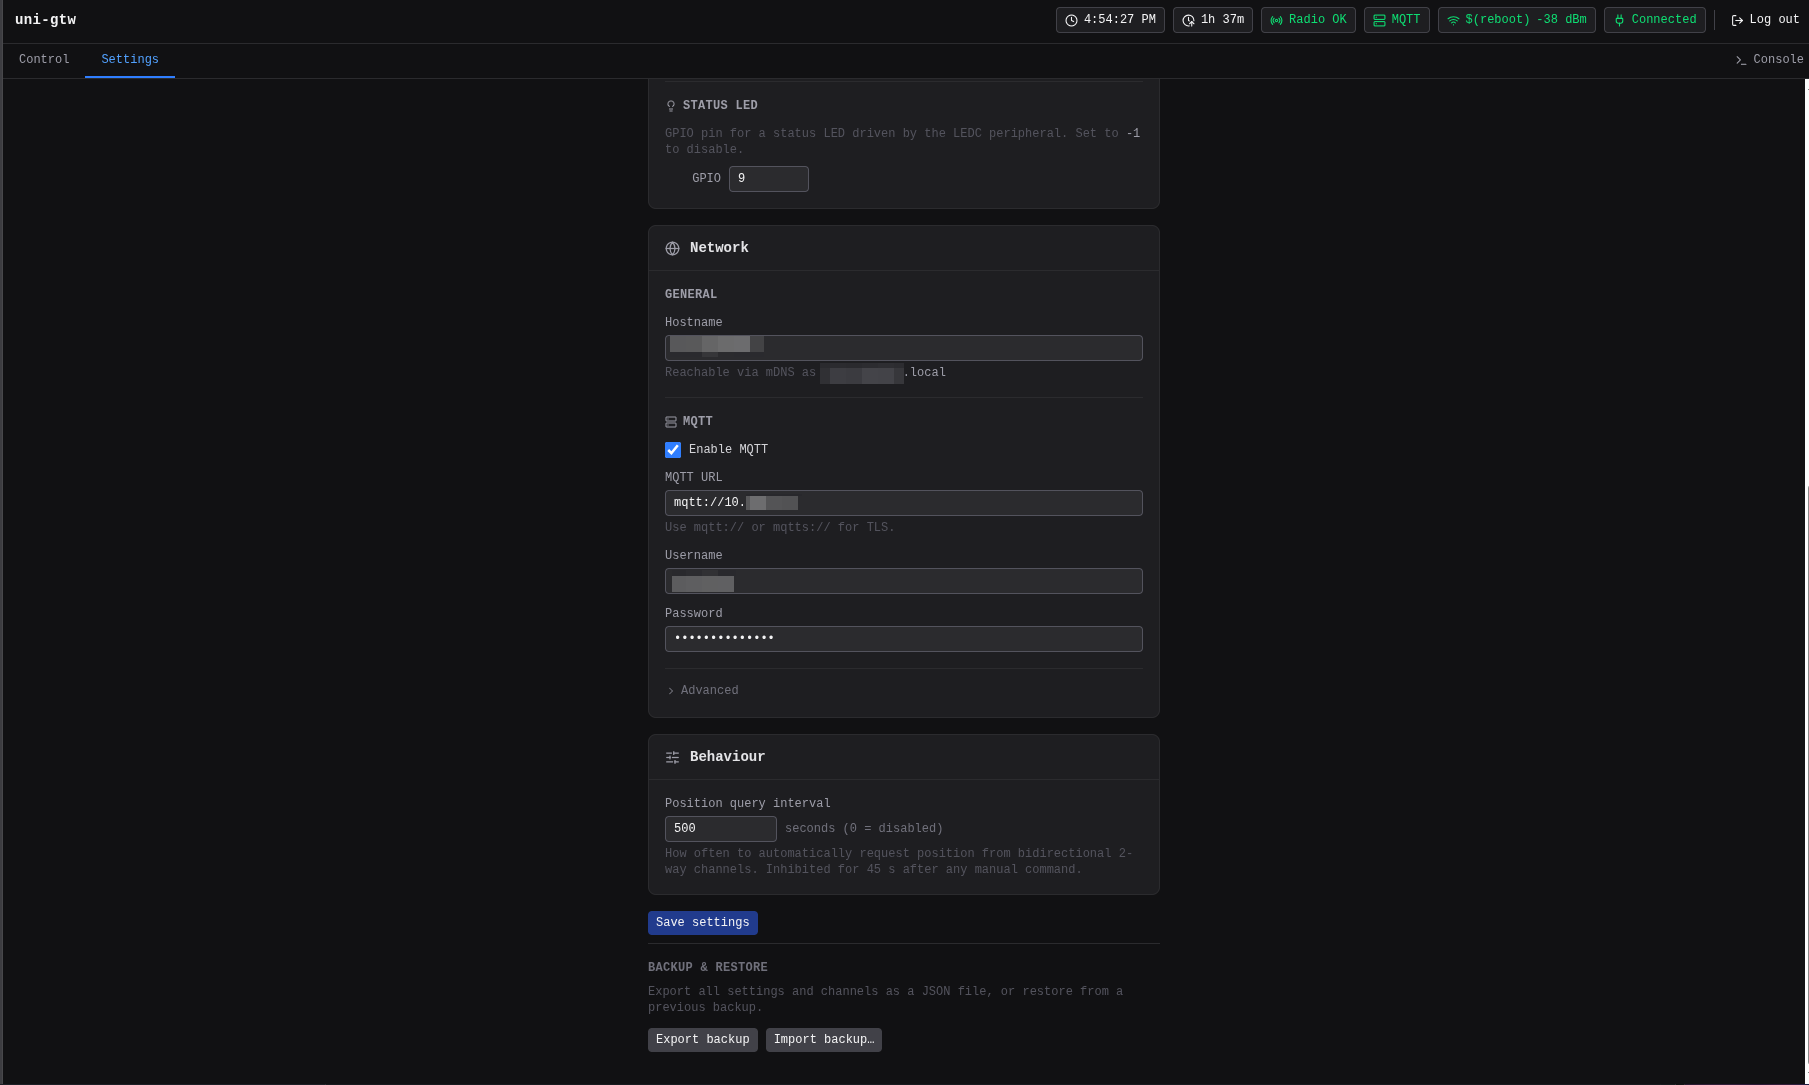Focus the MQTT Username field

click(903, 581)
